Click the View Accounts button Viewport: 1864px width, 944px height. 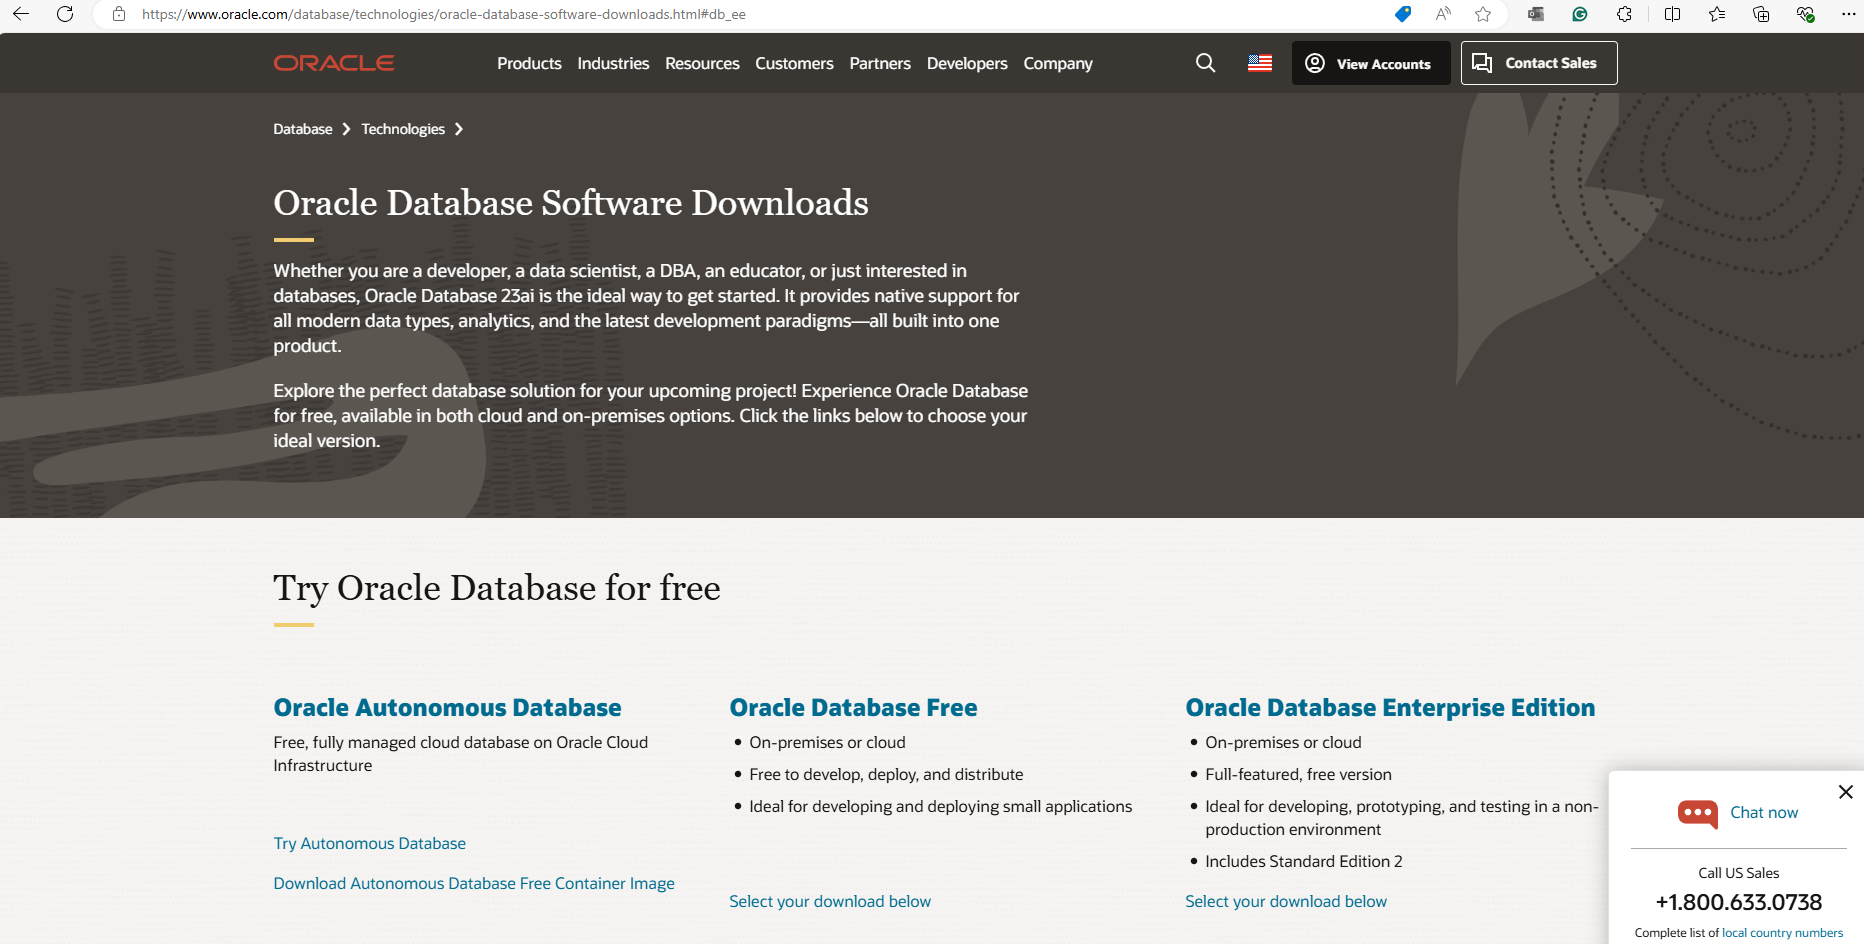pyautogui.click(x=1370, y=62)
